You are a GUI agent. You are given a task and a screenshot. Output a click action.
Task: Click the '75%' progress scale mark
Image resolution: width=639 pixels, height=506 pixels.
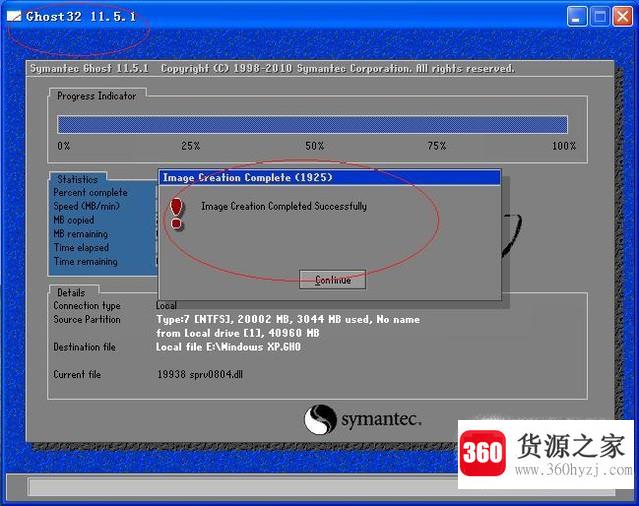pyautogui.click(x=437, y=146)
